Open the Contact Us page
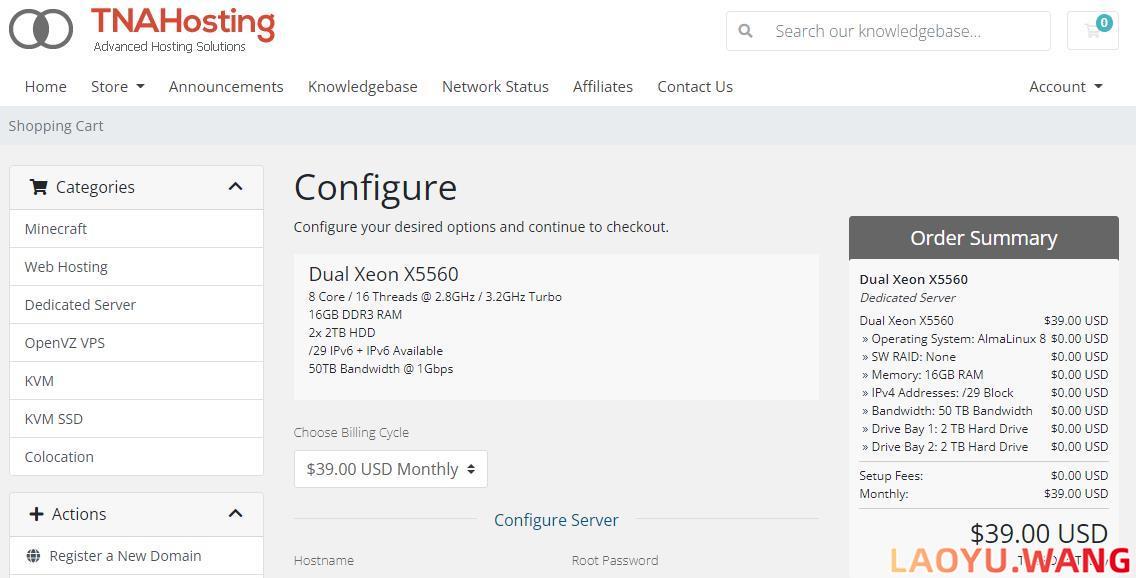 pyautogui.click(x=695, y=87)
